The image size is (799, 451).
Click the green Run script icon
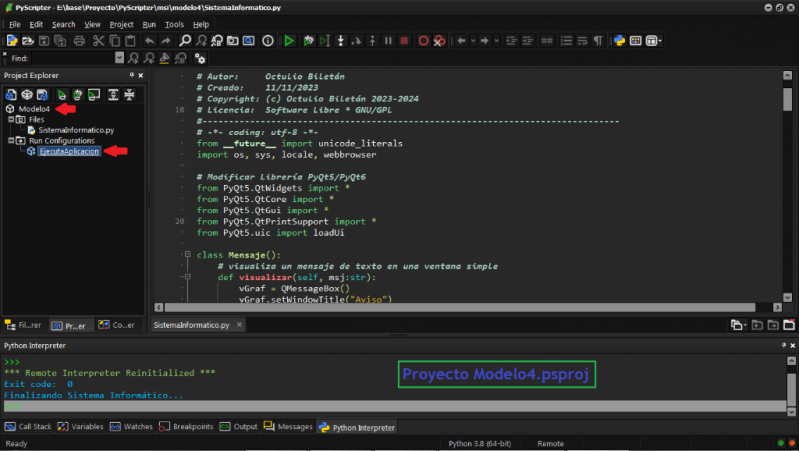click(x=289, y=41)
